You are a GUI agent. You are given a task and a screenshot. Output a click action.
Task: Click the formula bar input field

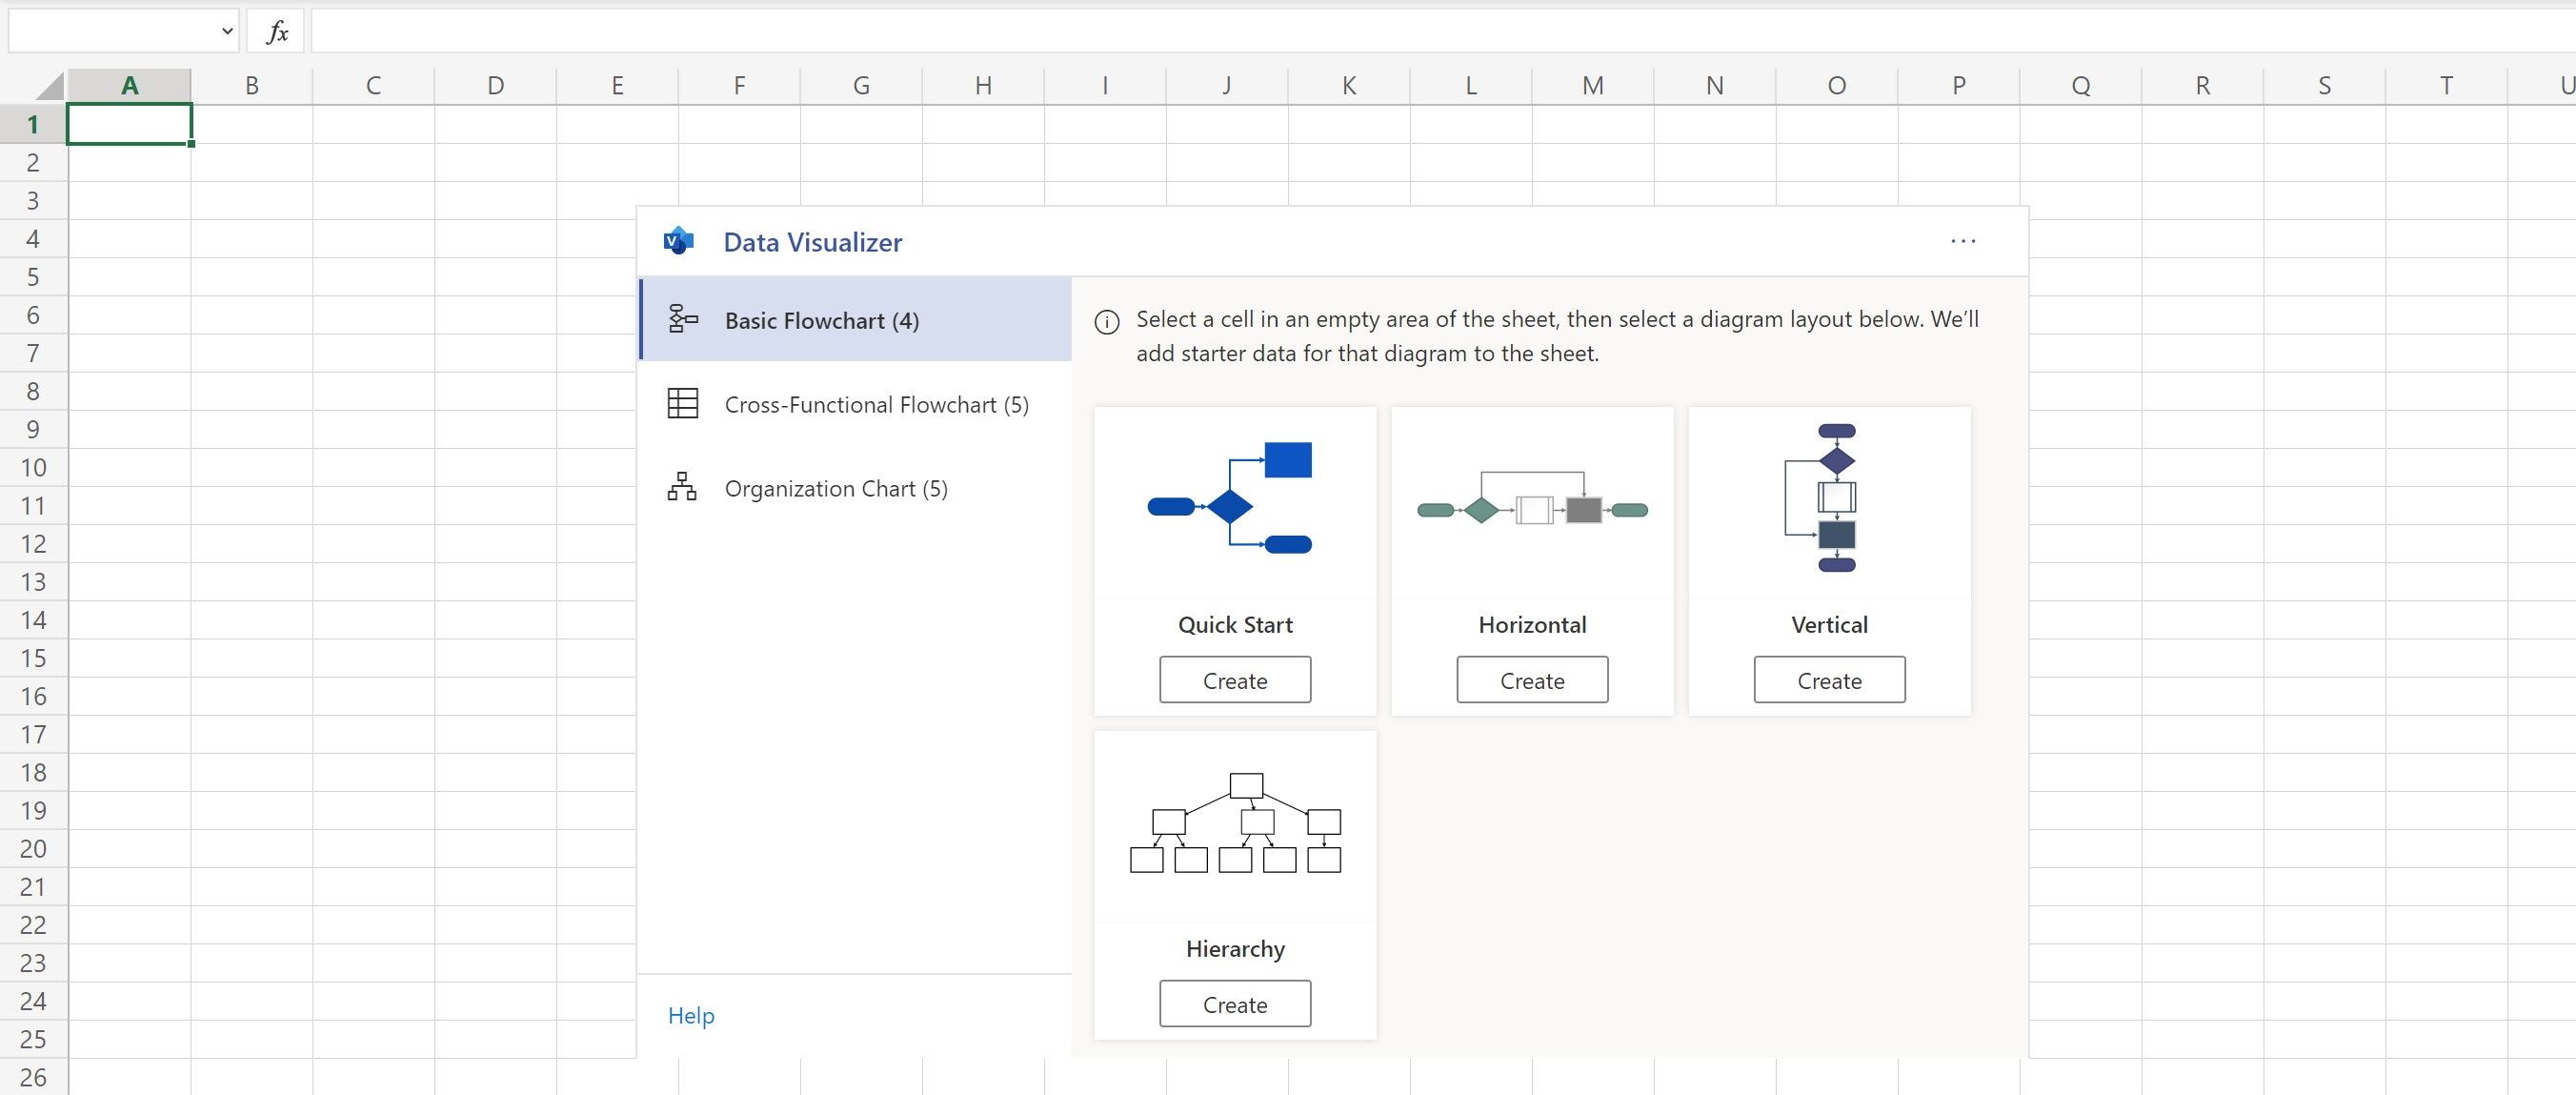(x=1400, y=32)
